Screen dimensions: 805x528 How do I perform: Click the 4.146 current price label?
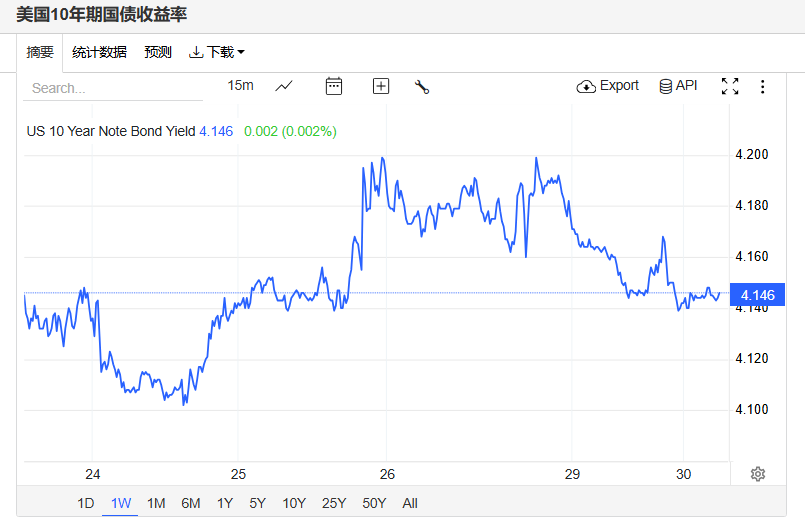coord(757,295)
